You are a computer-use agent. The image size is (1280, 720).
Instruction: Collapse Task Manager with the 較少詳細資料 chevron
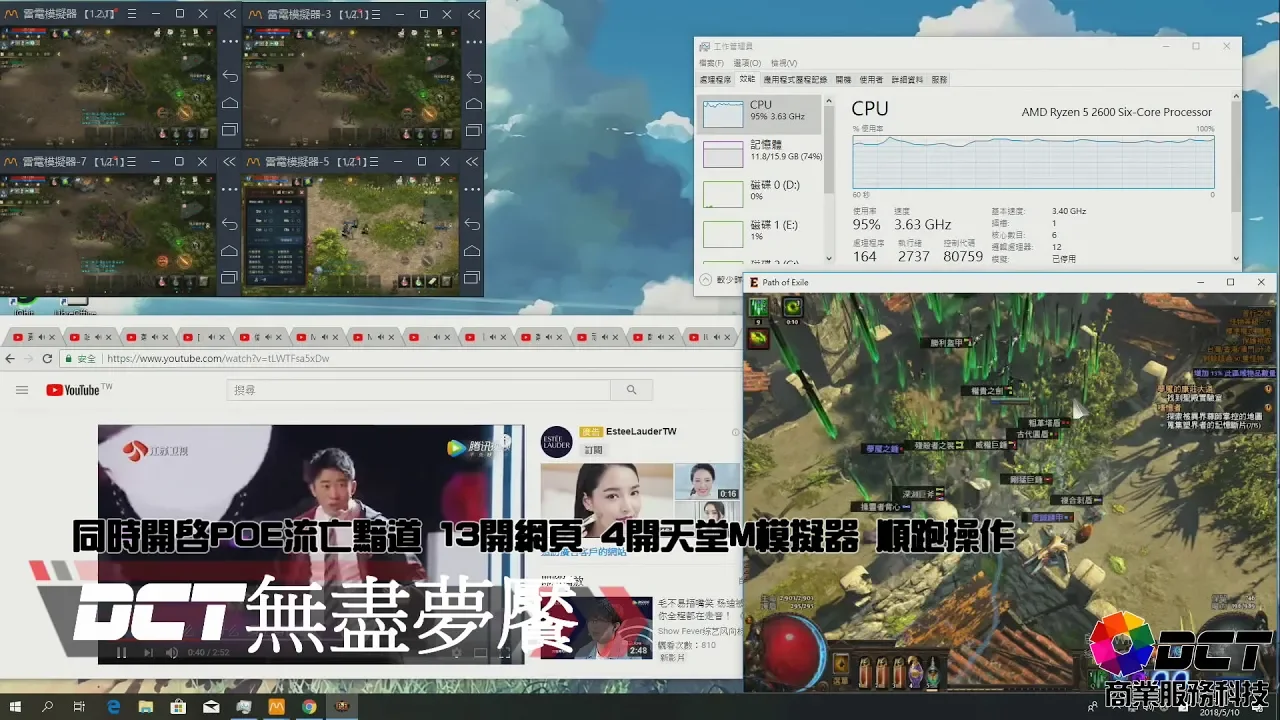pyautogui.click(x=707, y=281)
